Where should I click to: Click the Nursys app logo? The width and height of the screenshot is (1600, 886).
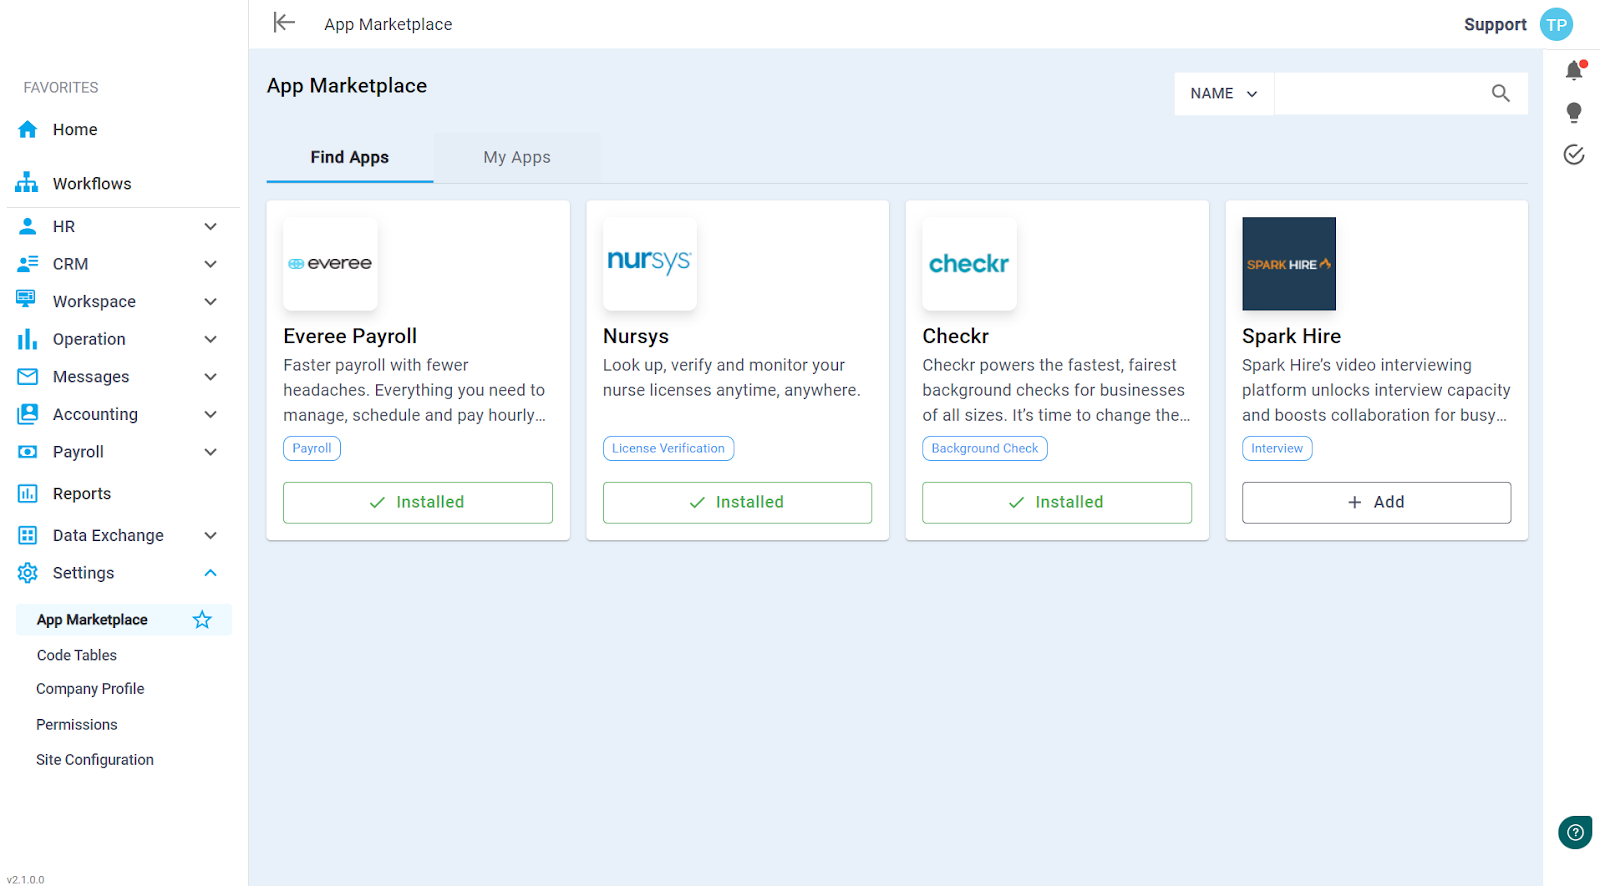pos(650,264)
